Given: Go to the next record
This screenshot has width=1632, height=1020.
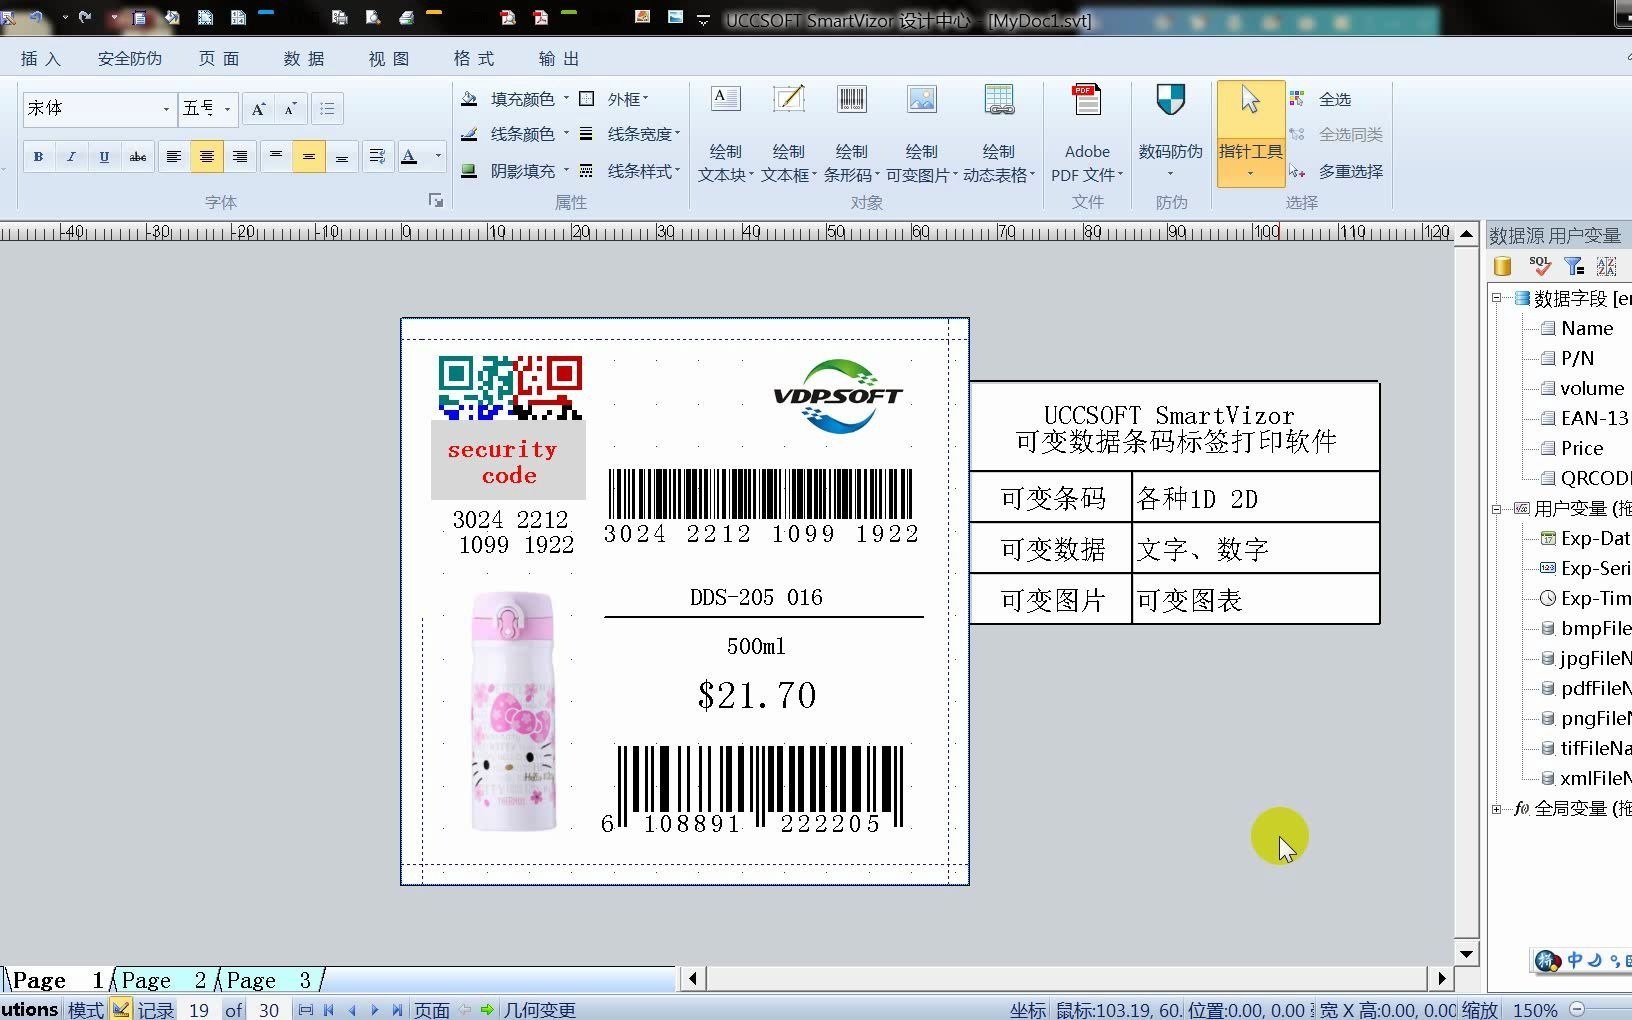Looking at the screenshot, I should click(375, 1010).
